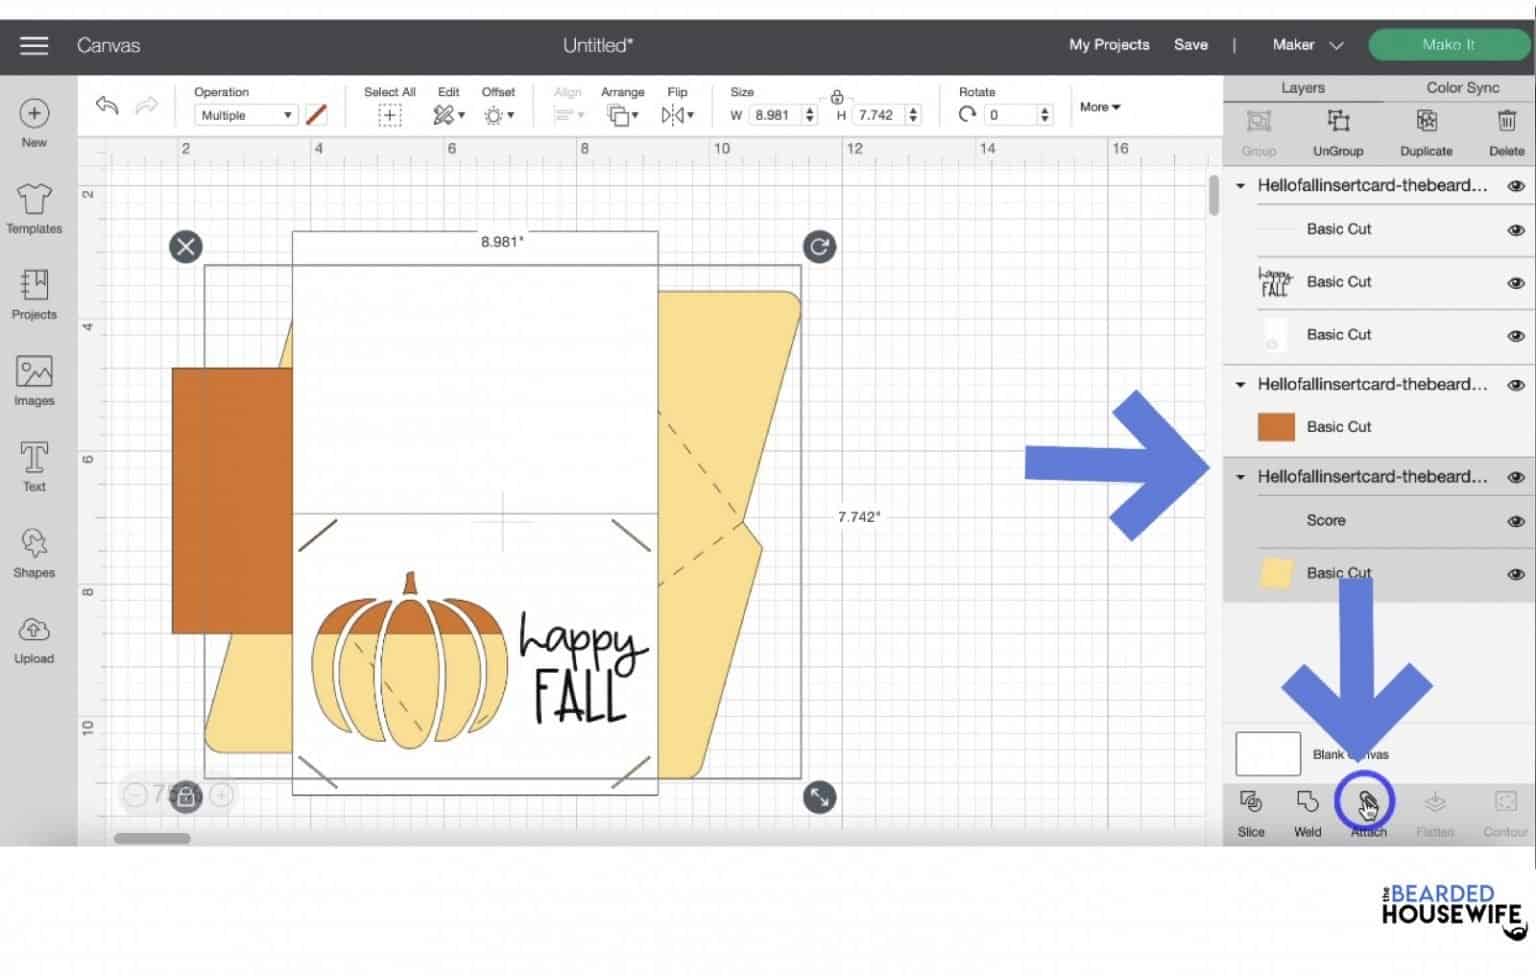Click the canvas zoom in control
Image resolution: width=1536 pixels, height=976 pixels.
tap(222, 796)
